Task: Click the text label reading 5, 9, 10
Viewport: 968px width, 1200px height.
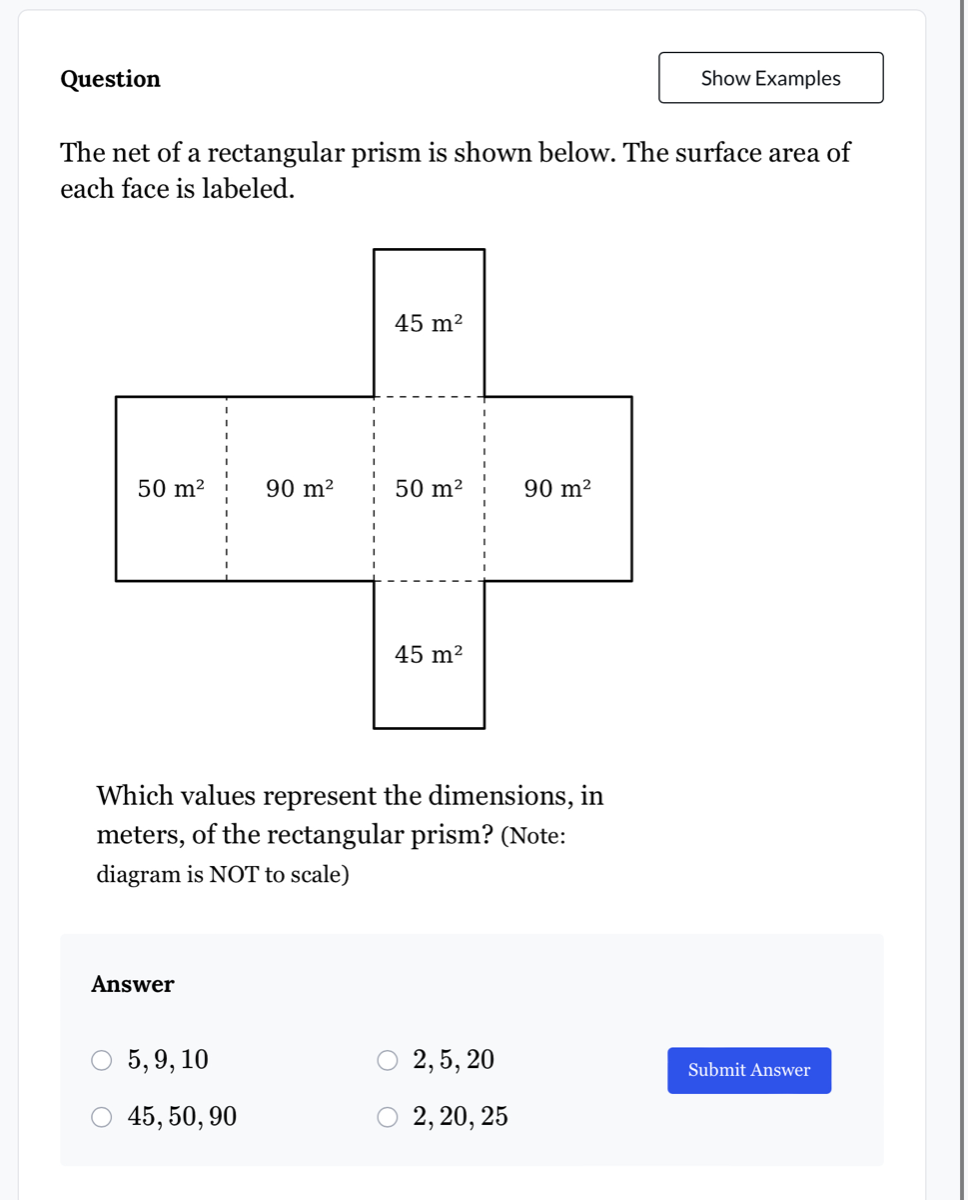Action: pos(168,1060)
